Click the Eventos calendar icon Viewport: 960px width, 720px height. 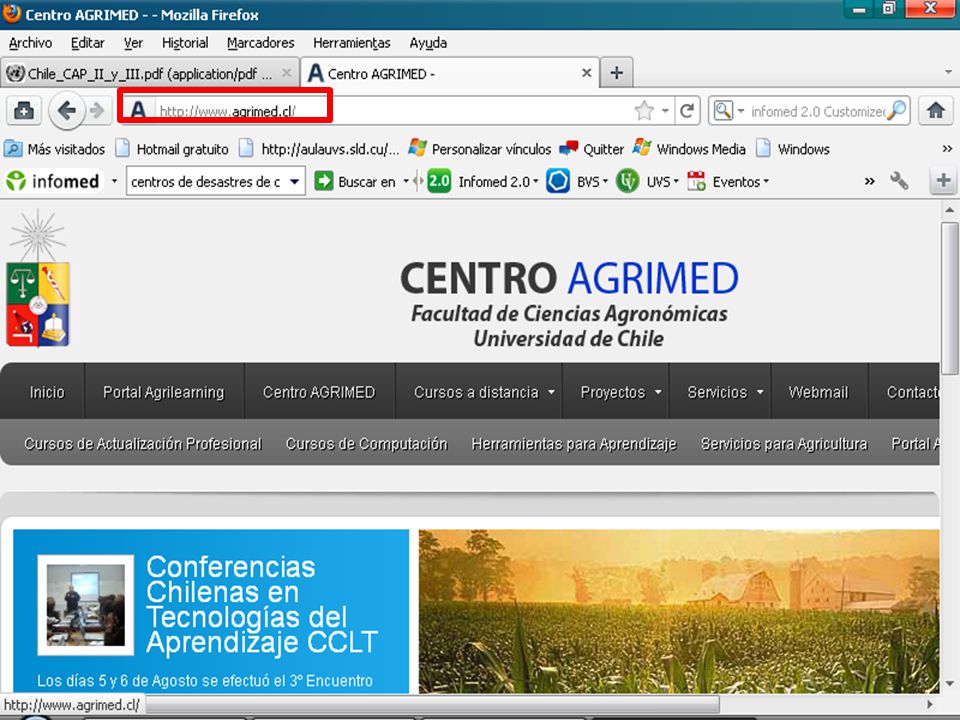point(696,181)
